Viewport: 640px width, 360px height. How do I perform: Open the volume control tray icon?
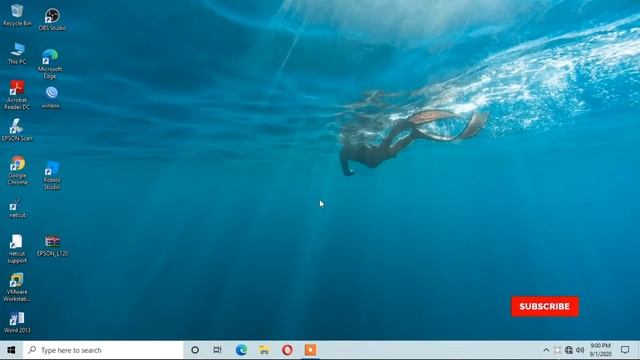tap(580, 350)
